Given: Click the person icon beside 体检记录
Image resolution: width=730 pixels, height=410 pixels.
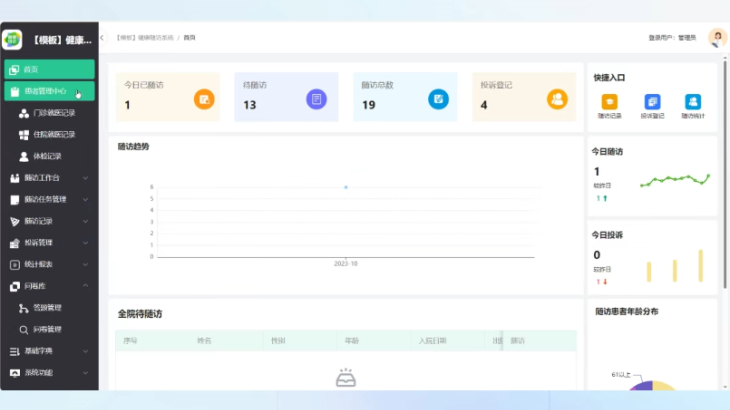Looking at the screenshot, I should (x=24, y=156).
